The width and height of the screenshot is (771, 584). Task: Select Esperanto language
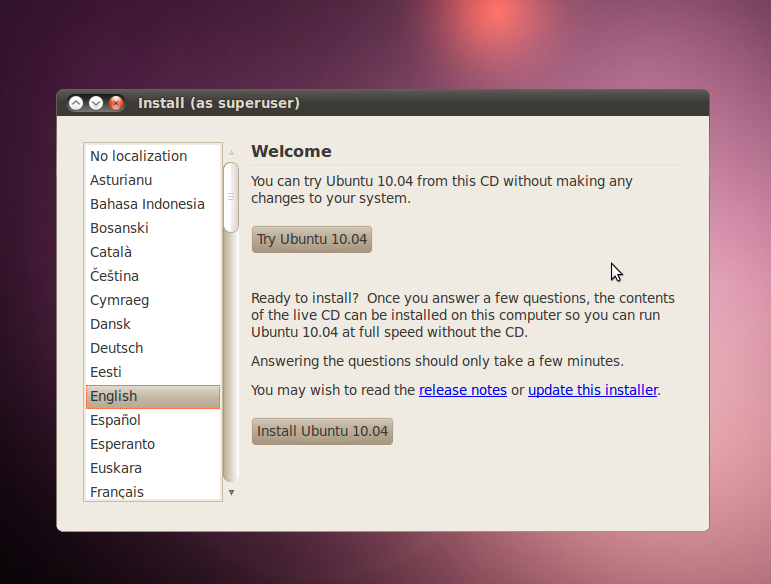click(153, 444)
